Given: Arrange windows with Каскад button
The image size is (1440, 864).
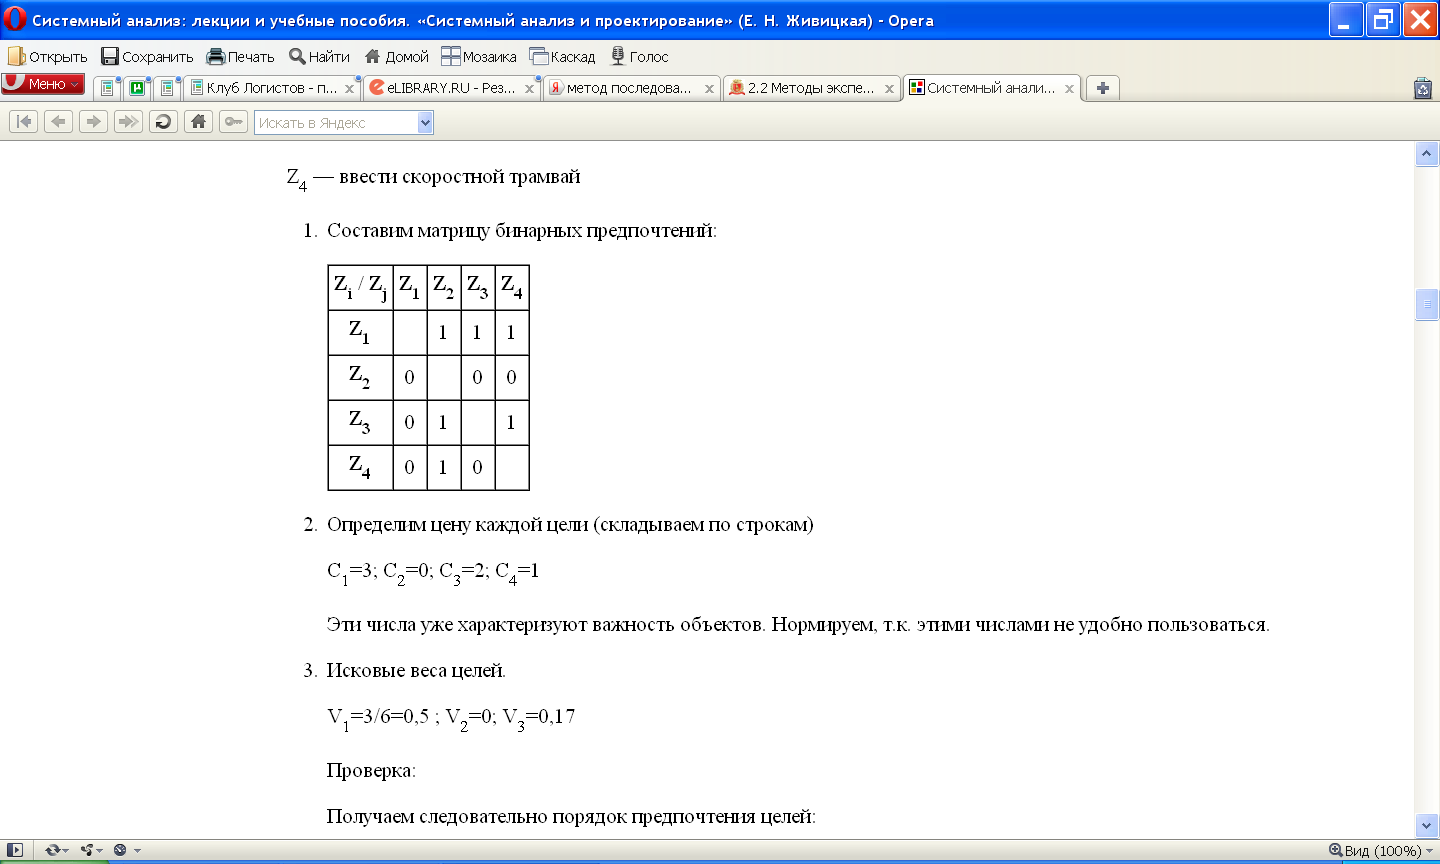Looking at the screenshot, I should 562,57.
